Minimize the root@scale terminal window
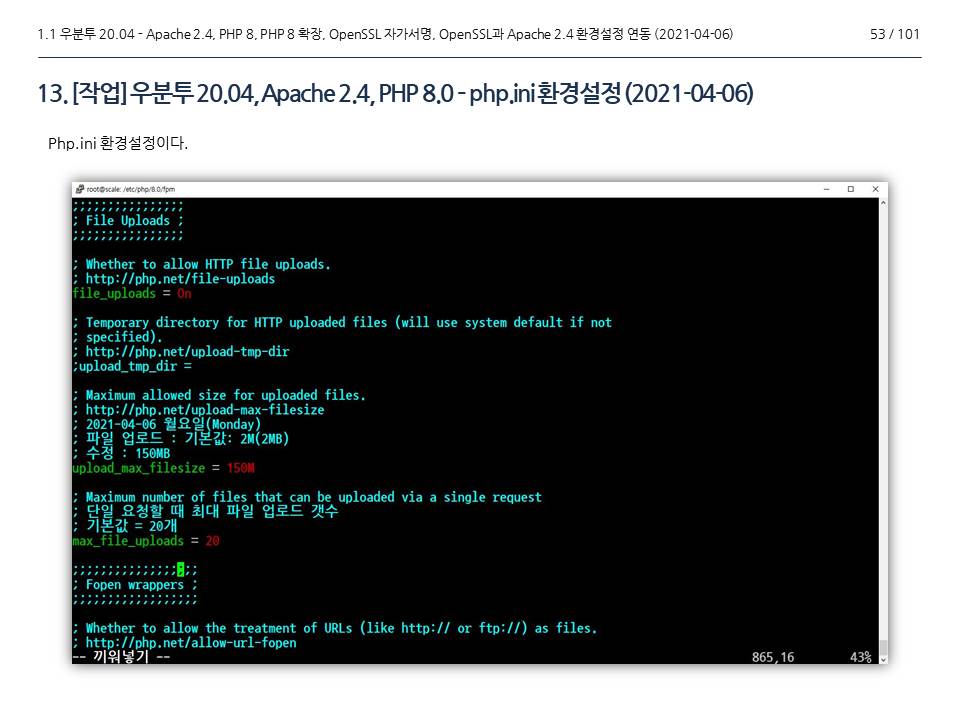 [827, 189]
